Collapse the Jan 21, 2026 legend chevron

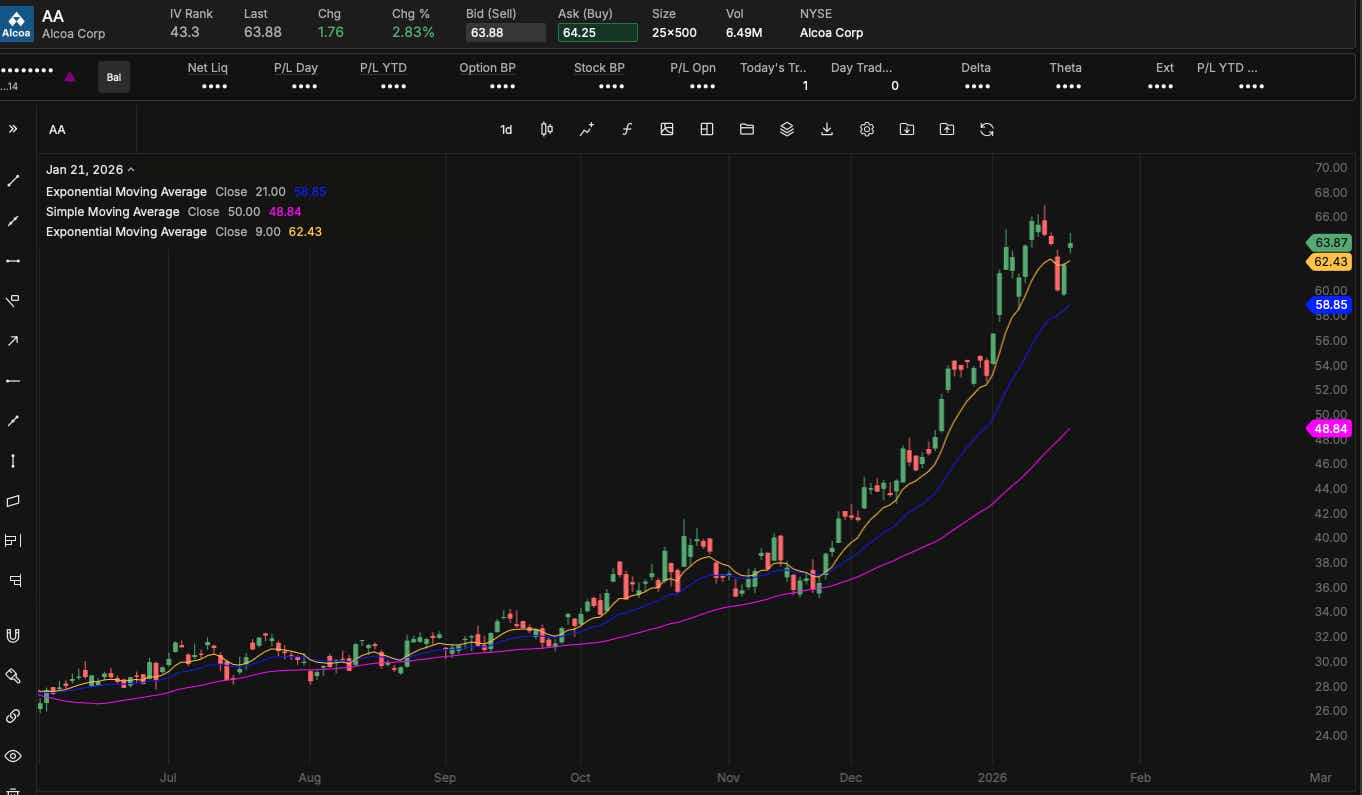pos(130,169)
